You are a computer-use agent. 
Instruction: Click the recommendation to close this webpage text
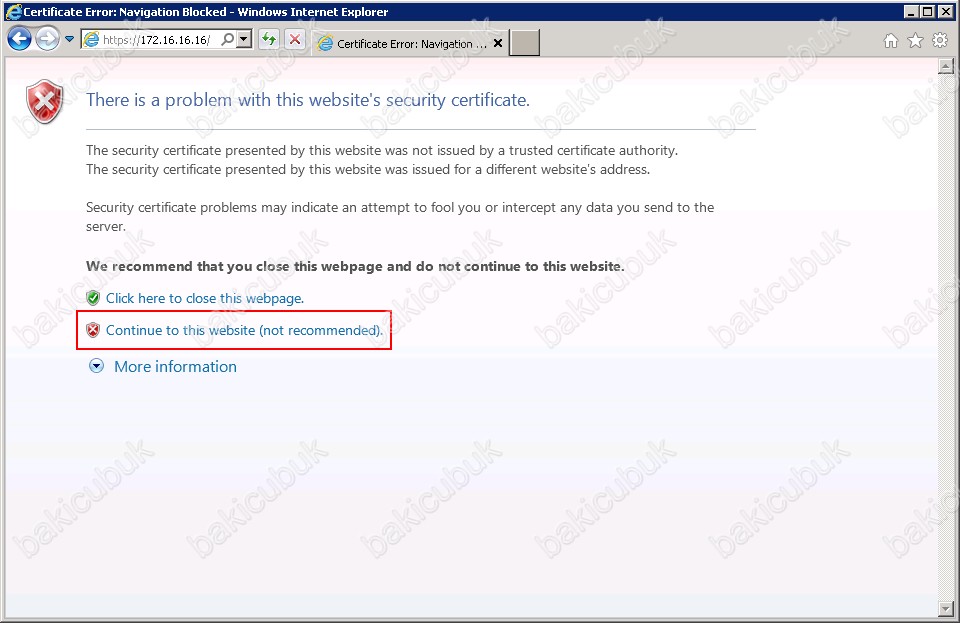click(x=355, y=266)
